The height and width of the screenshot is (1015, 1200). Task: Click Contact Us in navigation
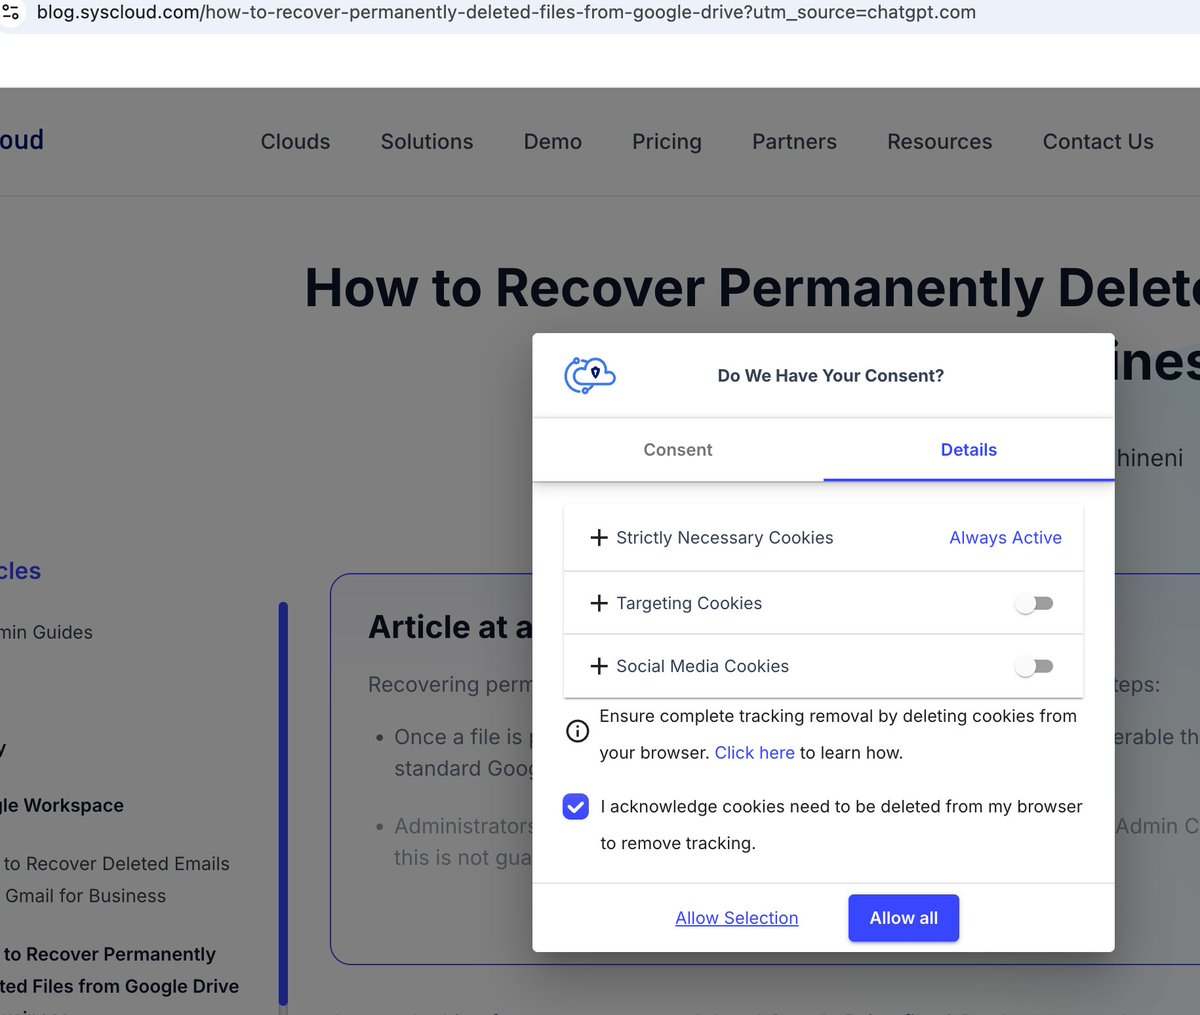coord(1098,142)
